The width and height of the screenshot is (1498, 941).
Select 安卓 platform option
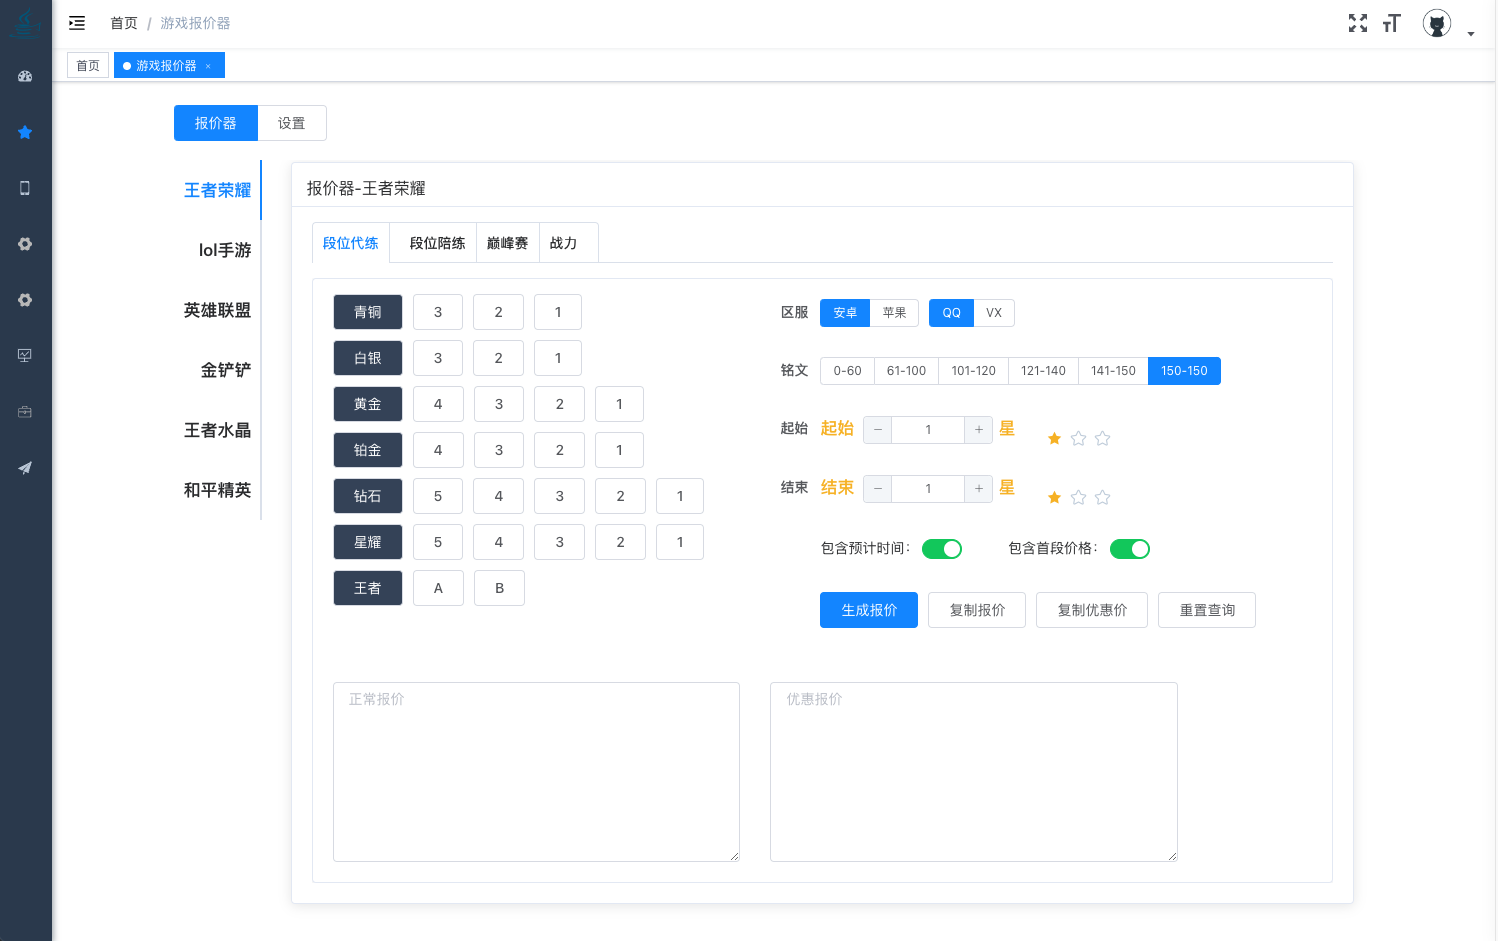(845, 313)
